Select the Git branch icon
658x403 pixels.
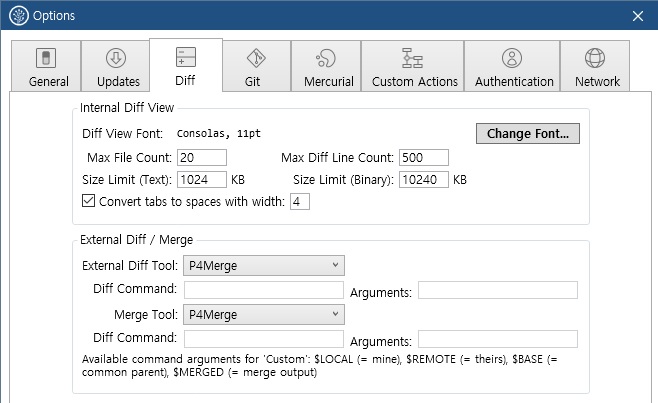point(256,58)
